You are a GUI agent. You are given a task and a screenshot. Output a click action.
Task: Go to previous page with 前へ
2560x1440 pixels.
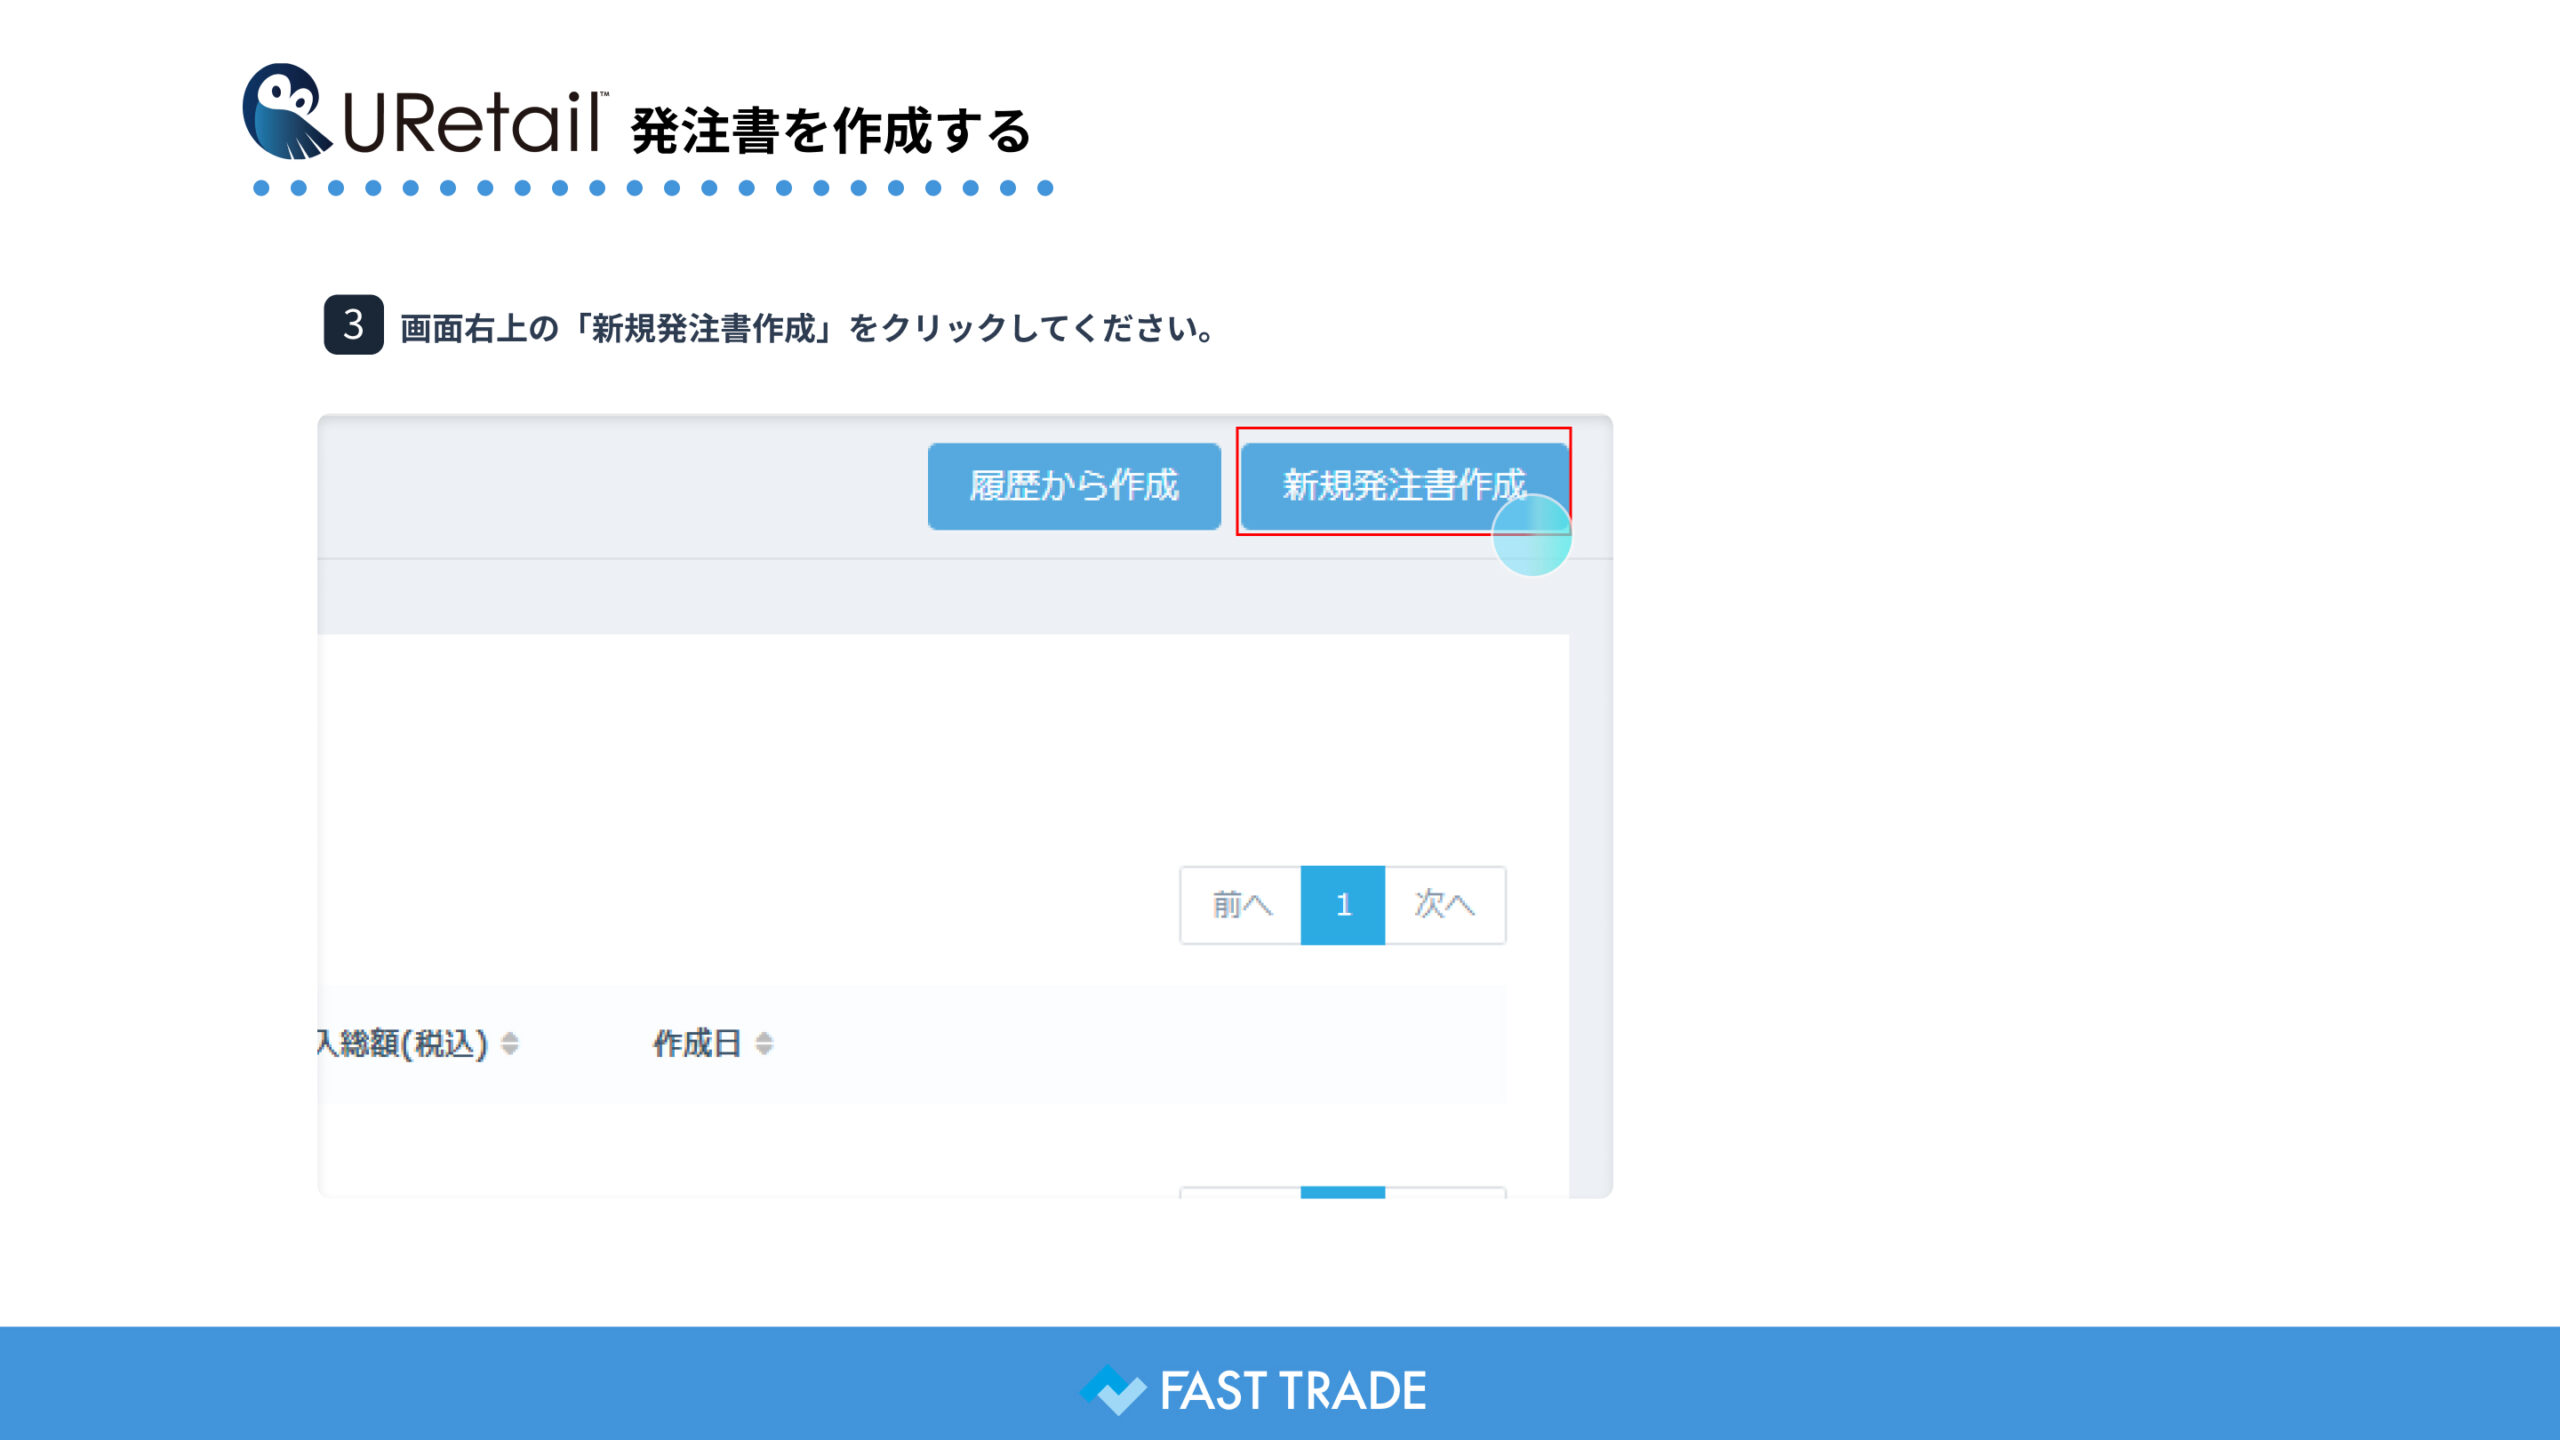1241,905
